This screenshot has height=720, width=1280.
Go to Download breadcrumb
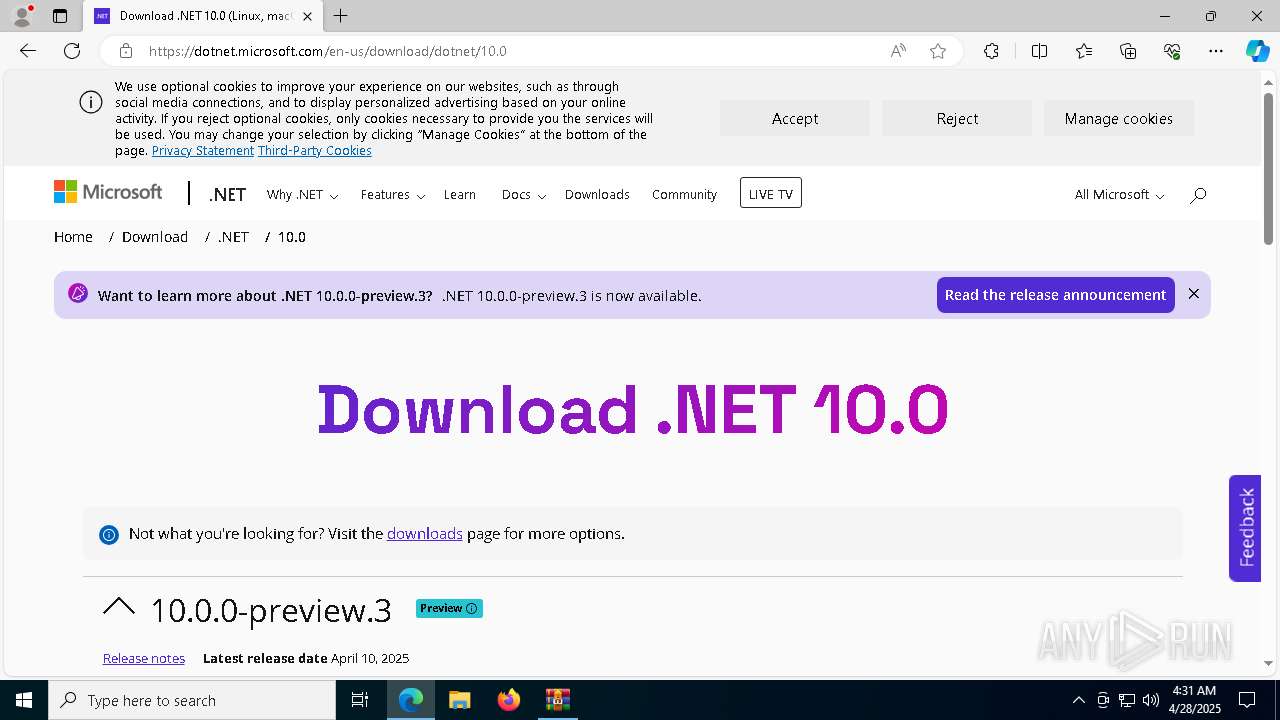coord(155,237)
